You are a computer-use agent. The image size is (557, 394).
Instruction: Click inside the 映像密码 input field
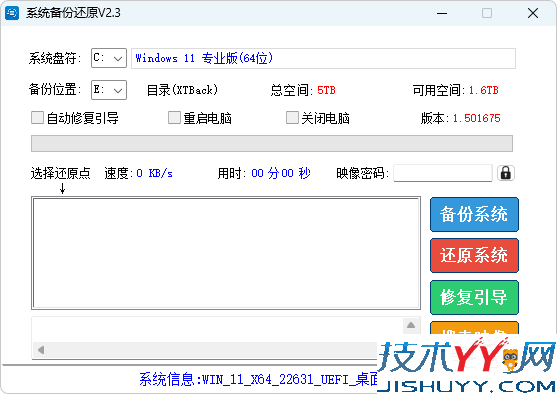[x=443, y=173]
